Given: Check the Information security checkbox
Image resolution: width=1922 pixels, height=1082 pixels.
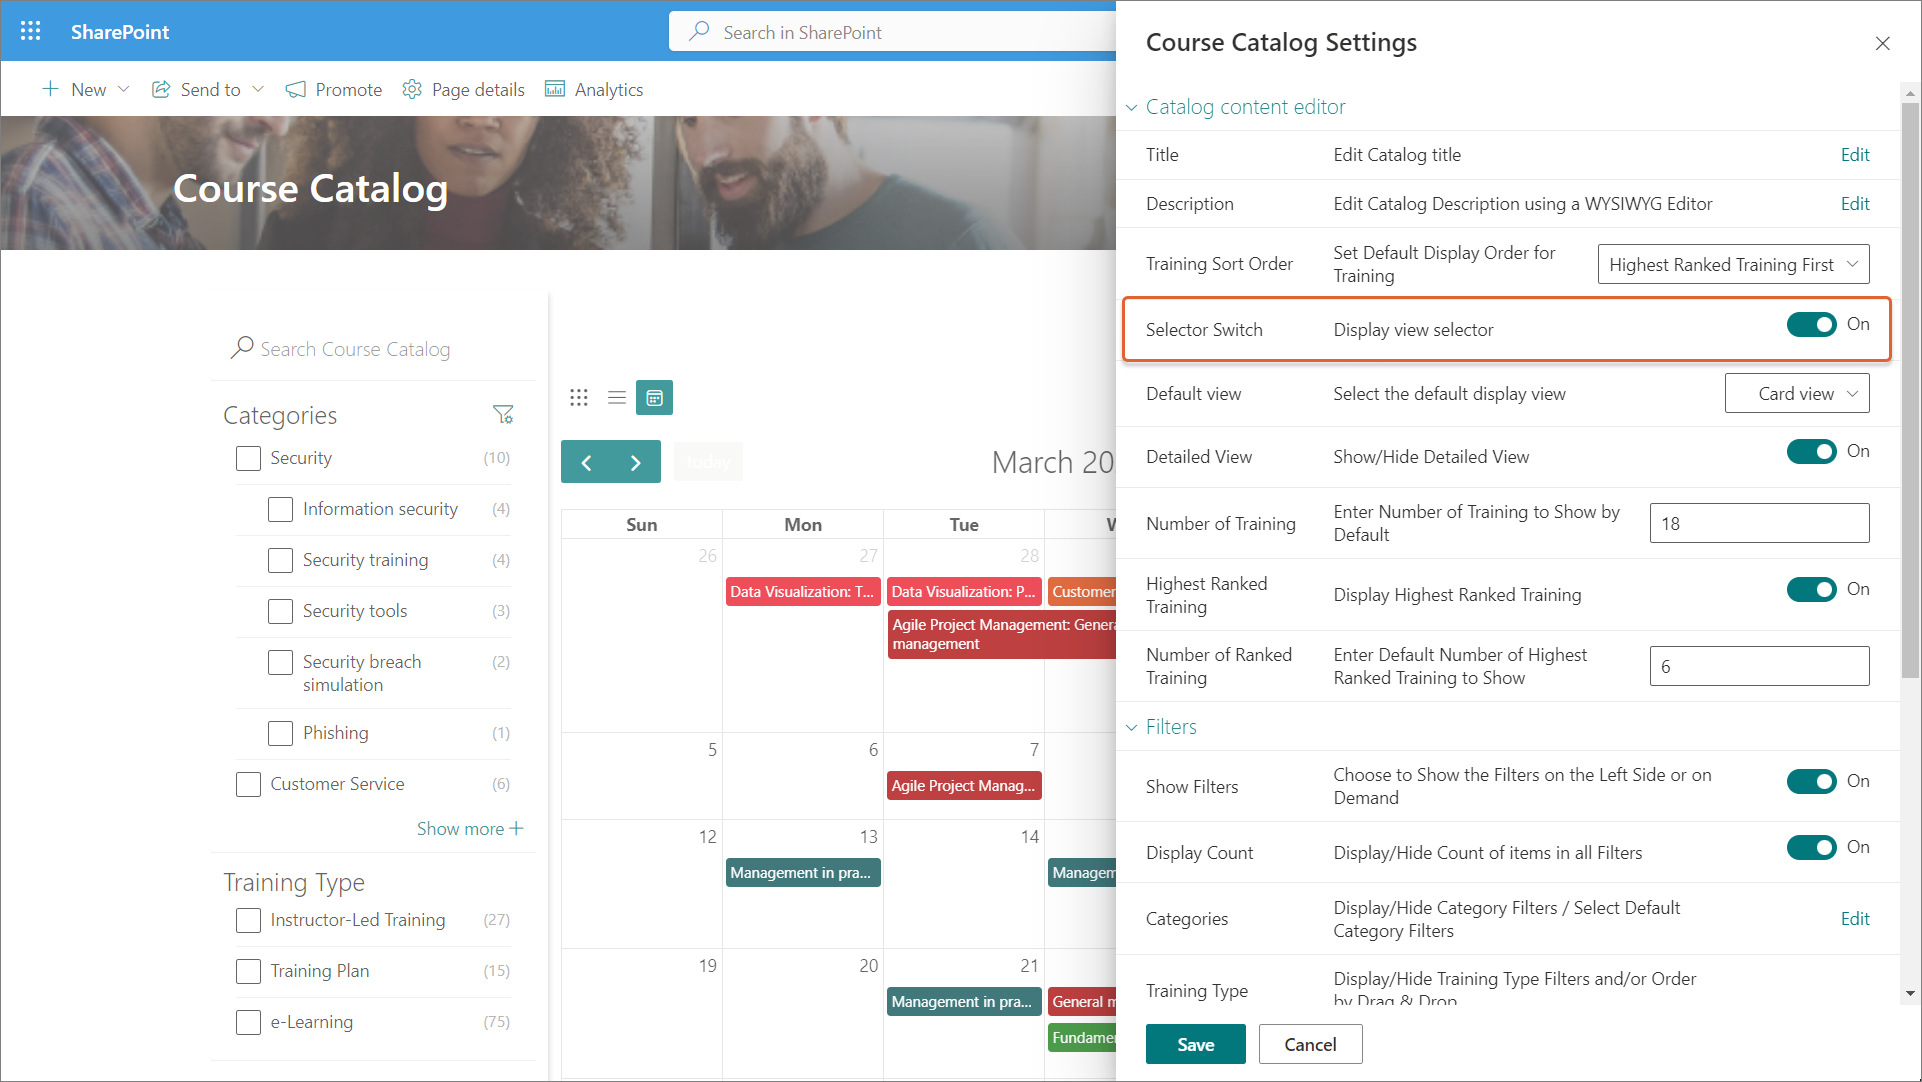Looking at the screenshot, I should click(x=281, y=510).
